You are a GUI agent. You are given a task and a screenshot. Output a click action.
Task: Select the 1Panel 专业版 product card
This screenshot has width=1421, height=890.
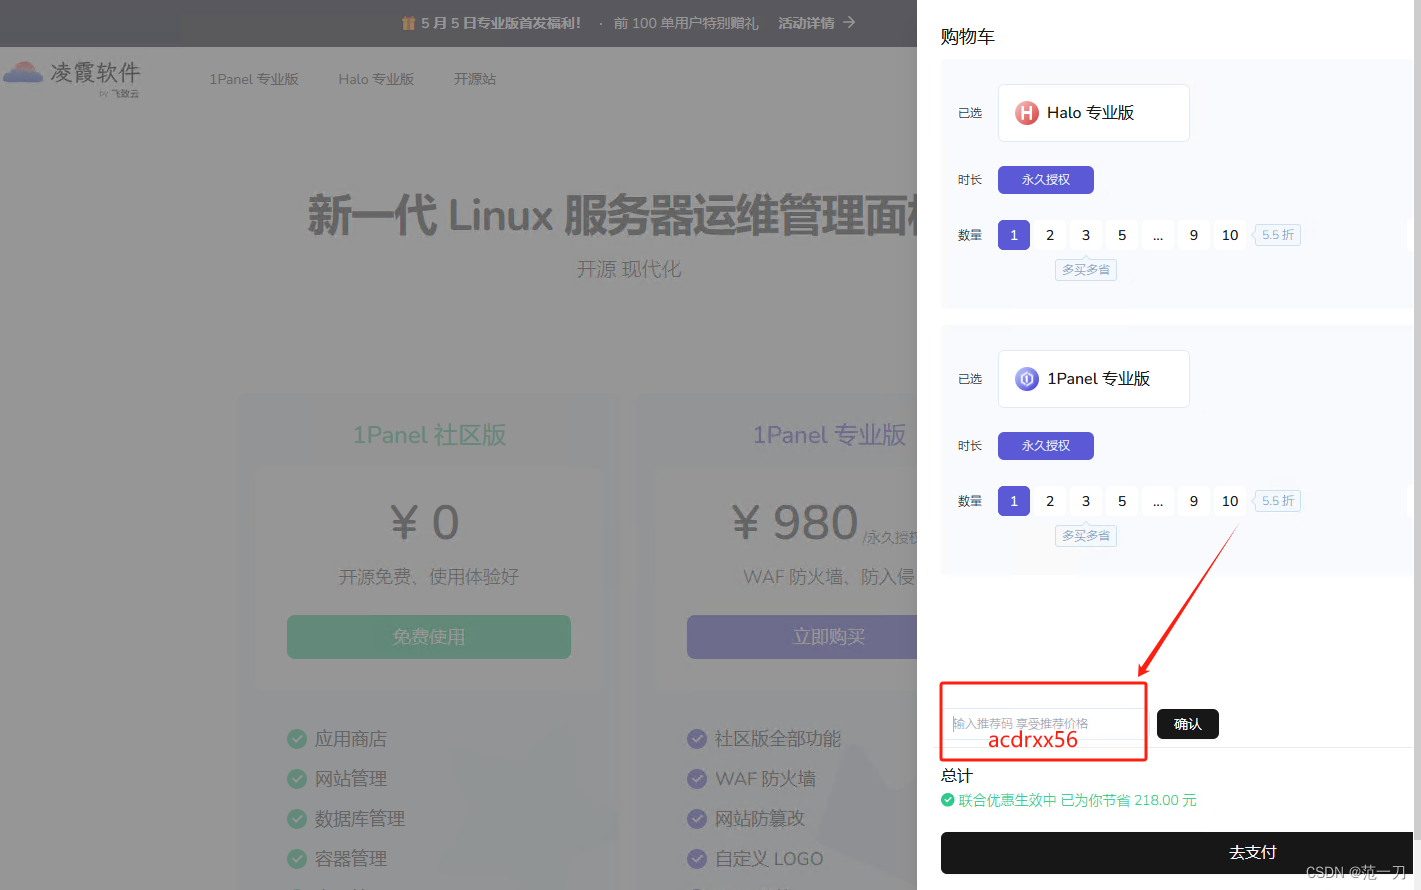click(1094, 379)
